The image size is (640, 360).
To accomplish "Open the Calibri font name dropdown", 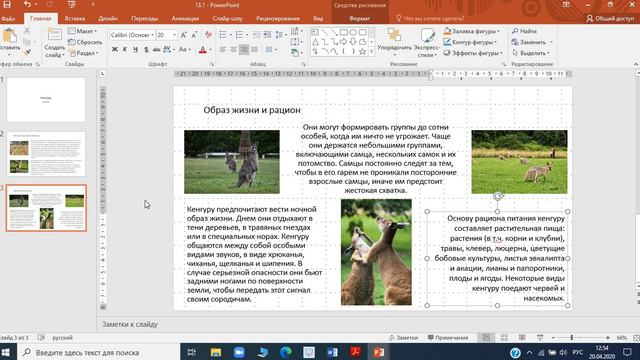I will point(153,35).
